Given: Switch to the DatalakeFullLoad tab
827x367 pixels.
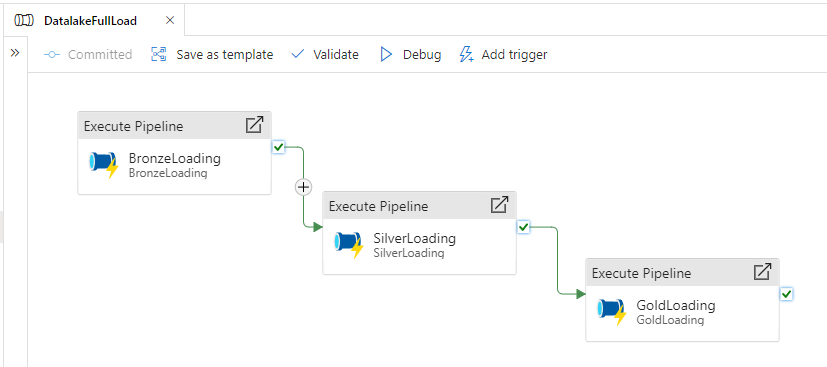Looking at the screenshot, I should [93, 21].
